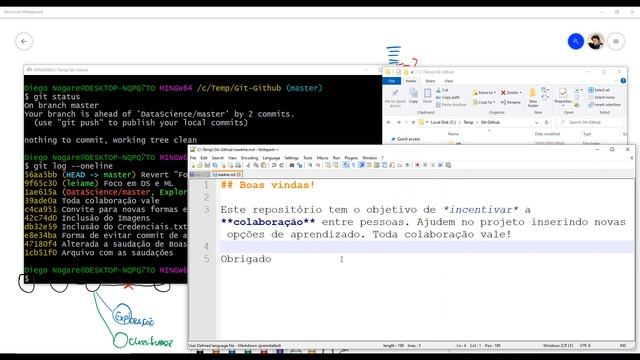Click Notepad++ Open file toolbar icon

pos(200,165)
